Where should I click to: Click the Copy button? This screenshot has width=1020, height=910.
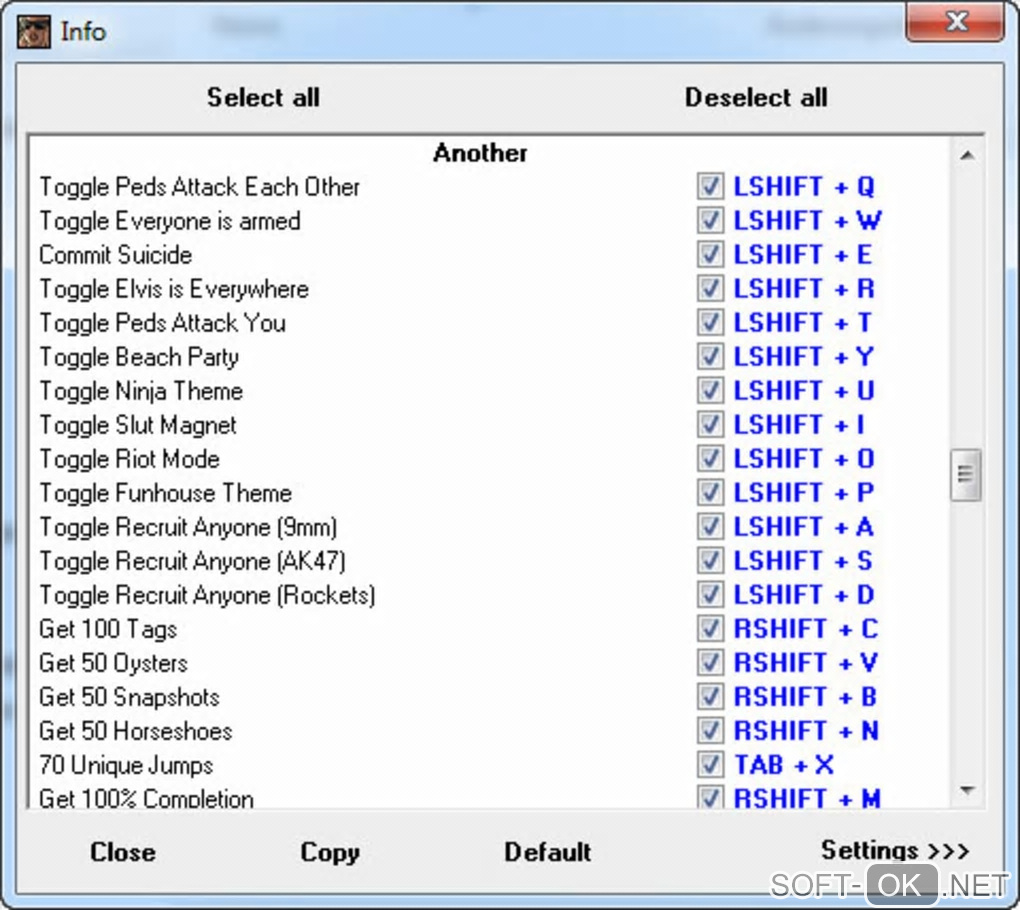pyautogui.click(x=330, y=852)
